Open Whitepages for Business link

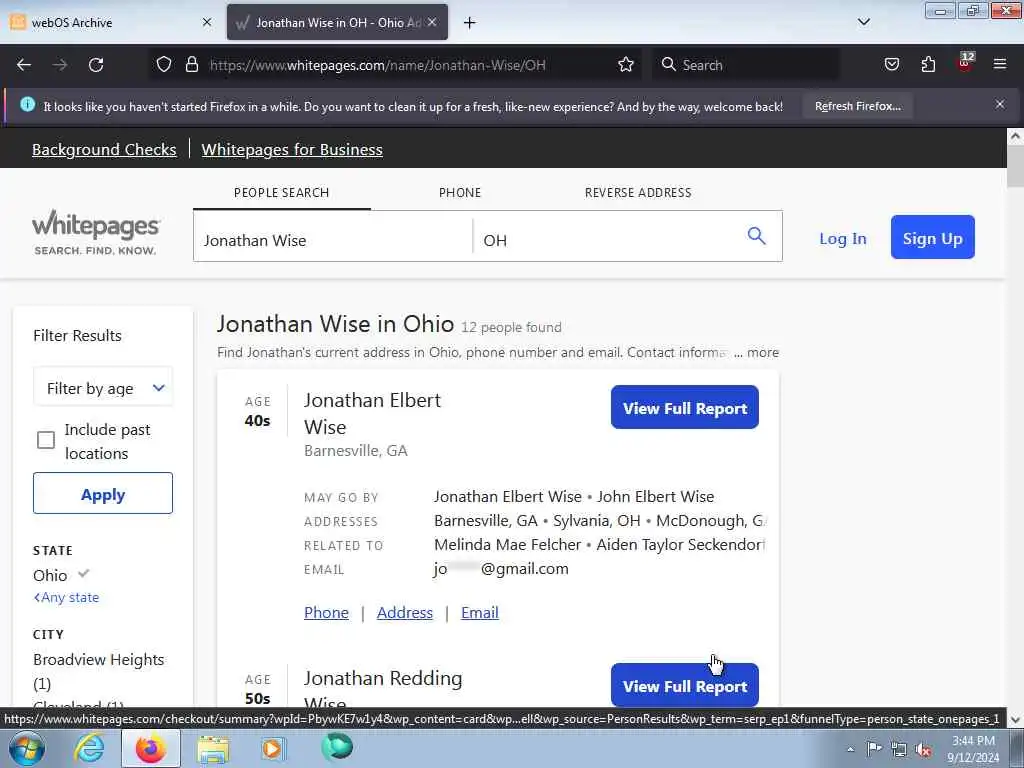[x=292, y=150]
